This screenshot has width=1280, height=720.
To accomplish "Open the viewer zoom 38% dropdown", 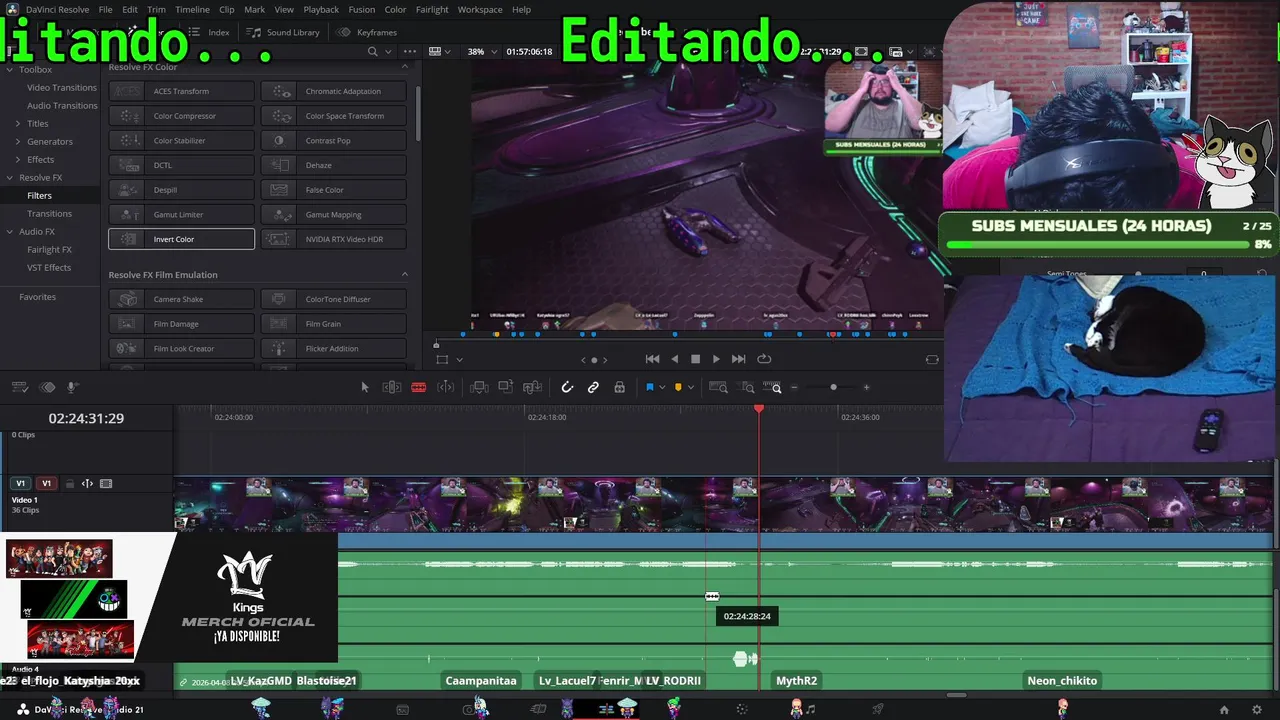I will (482, 51).
